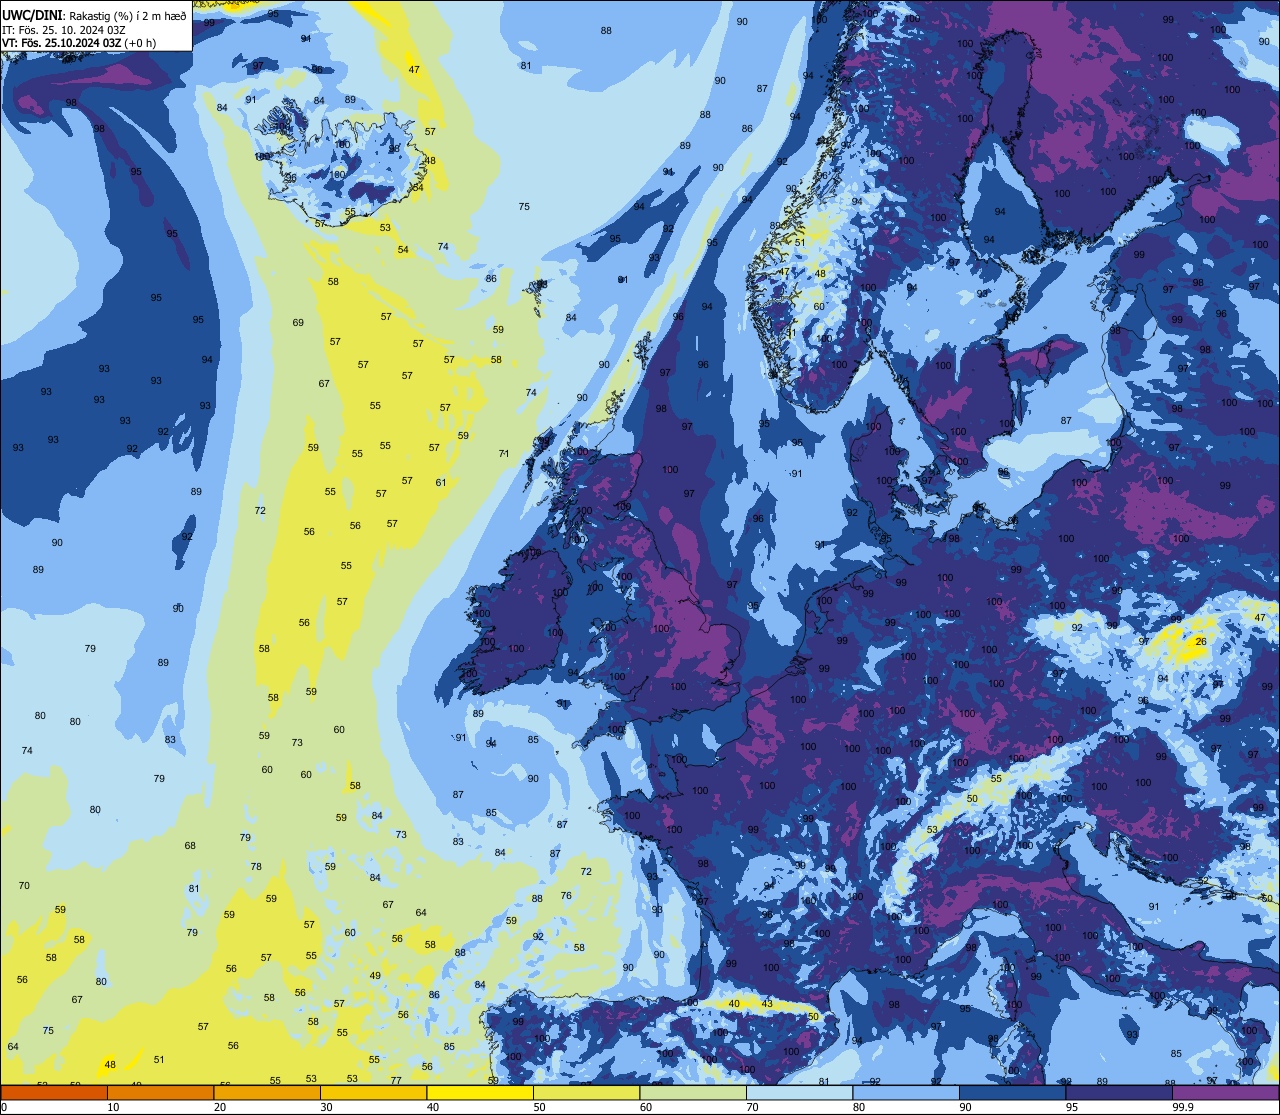This screenshot has height=1115, width=1280.
Task: Choose the 50–60 pale yellow legend swatch
Action: 586,1092
